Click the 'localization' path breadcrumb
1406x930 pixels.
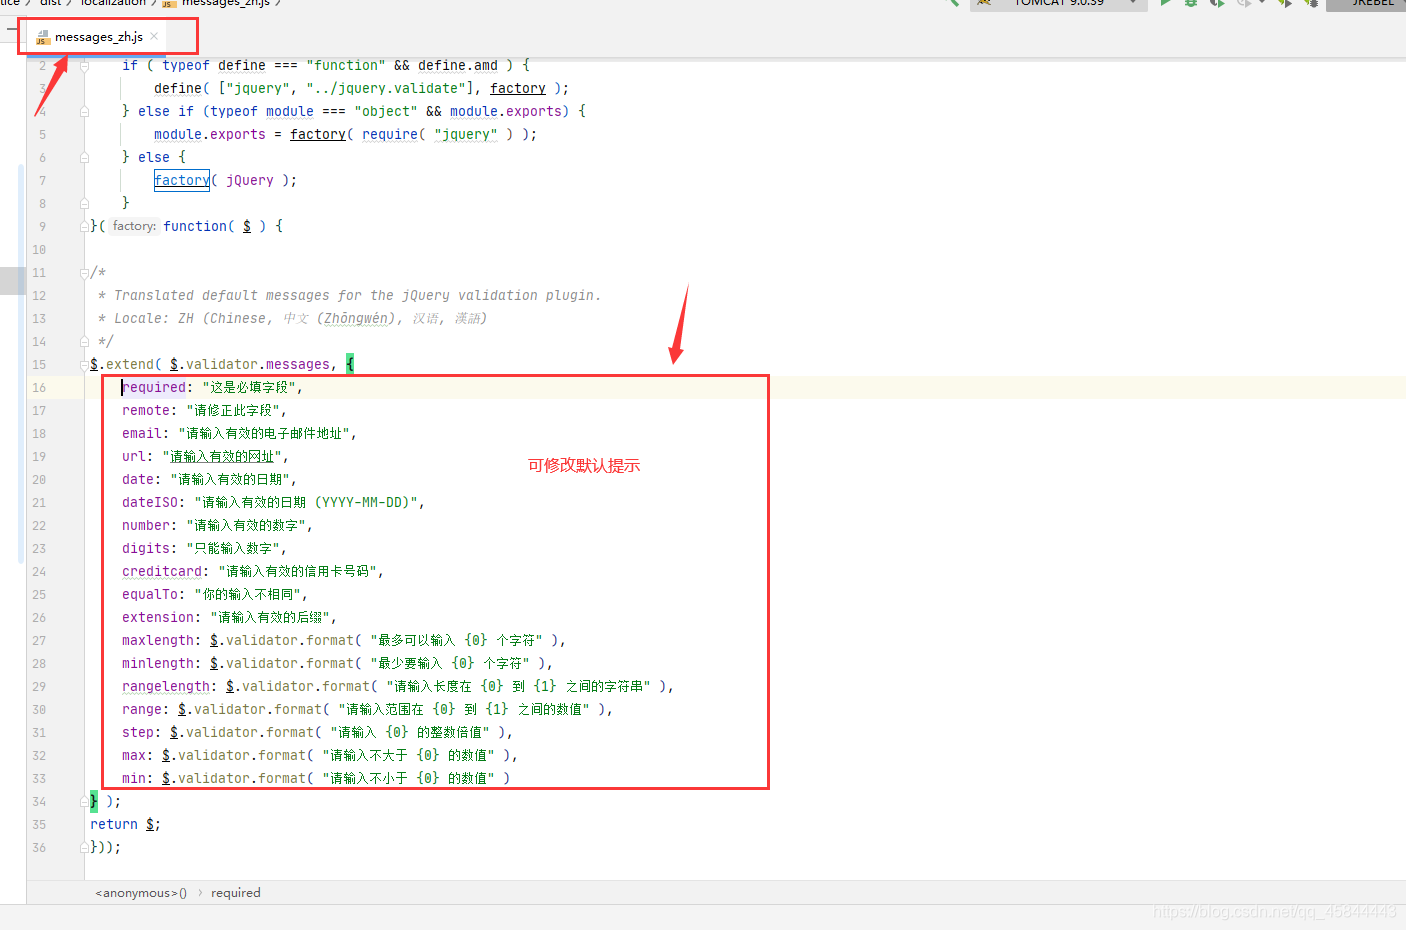[x=113, y=3]
